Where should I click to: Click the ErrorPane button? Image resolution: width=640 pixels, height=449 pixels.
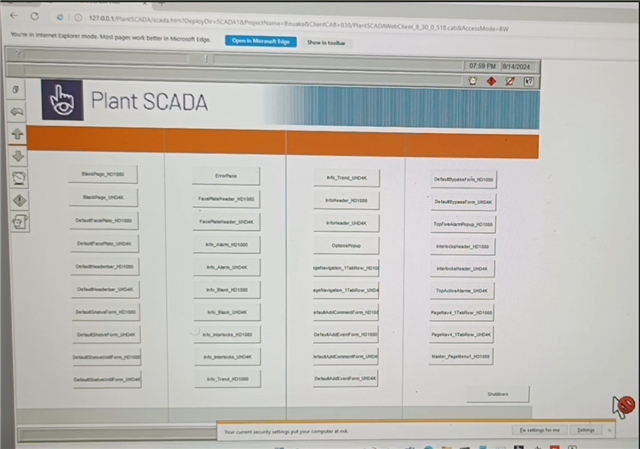[226, 175]
